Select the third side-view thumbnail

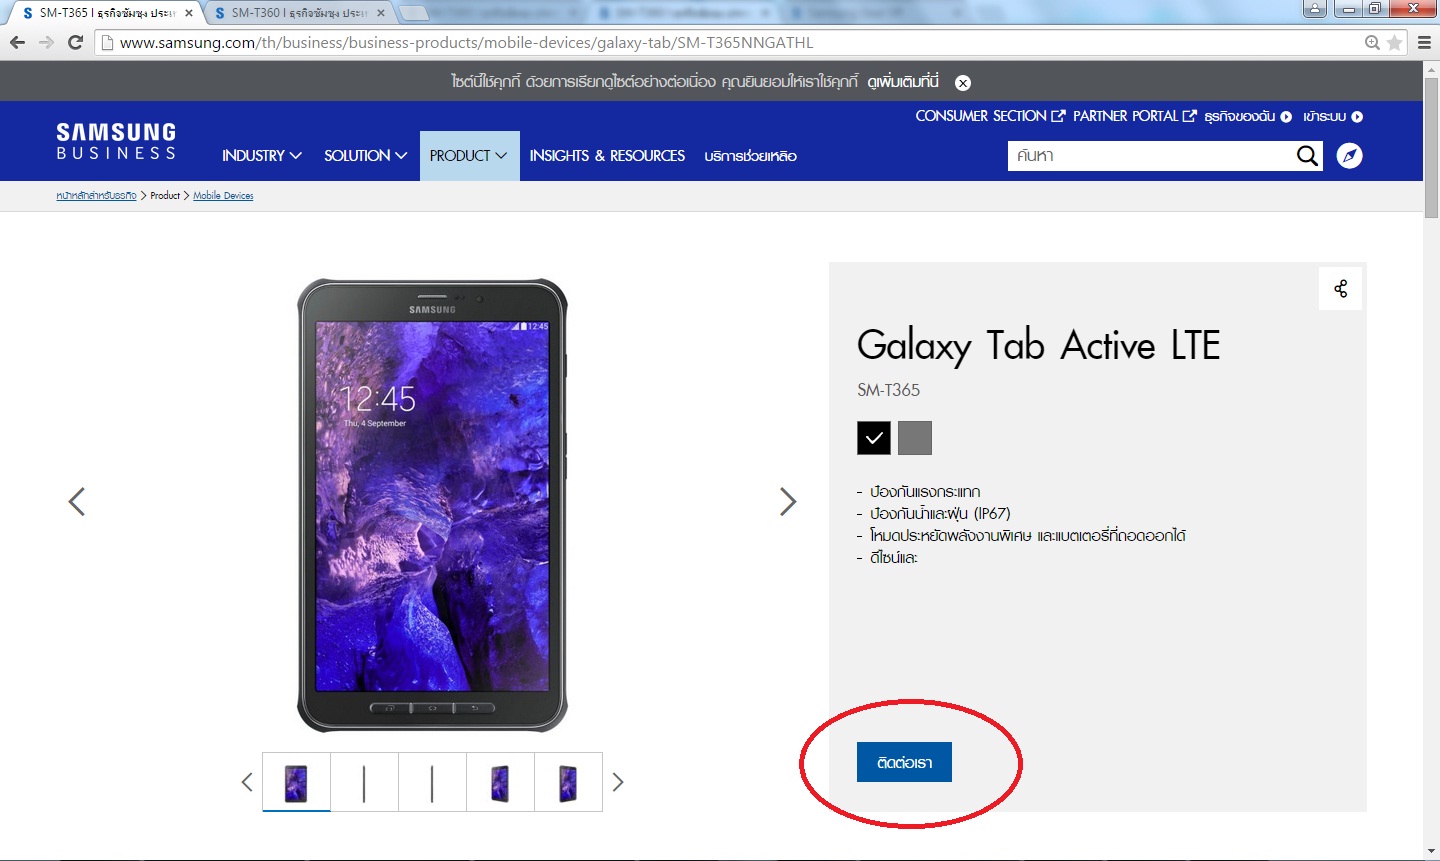point(432,782)
